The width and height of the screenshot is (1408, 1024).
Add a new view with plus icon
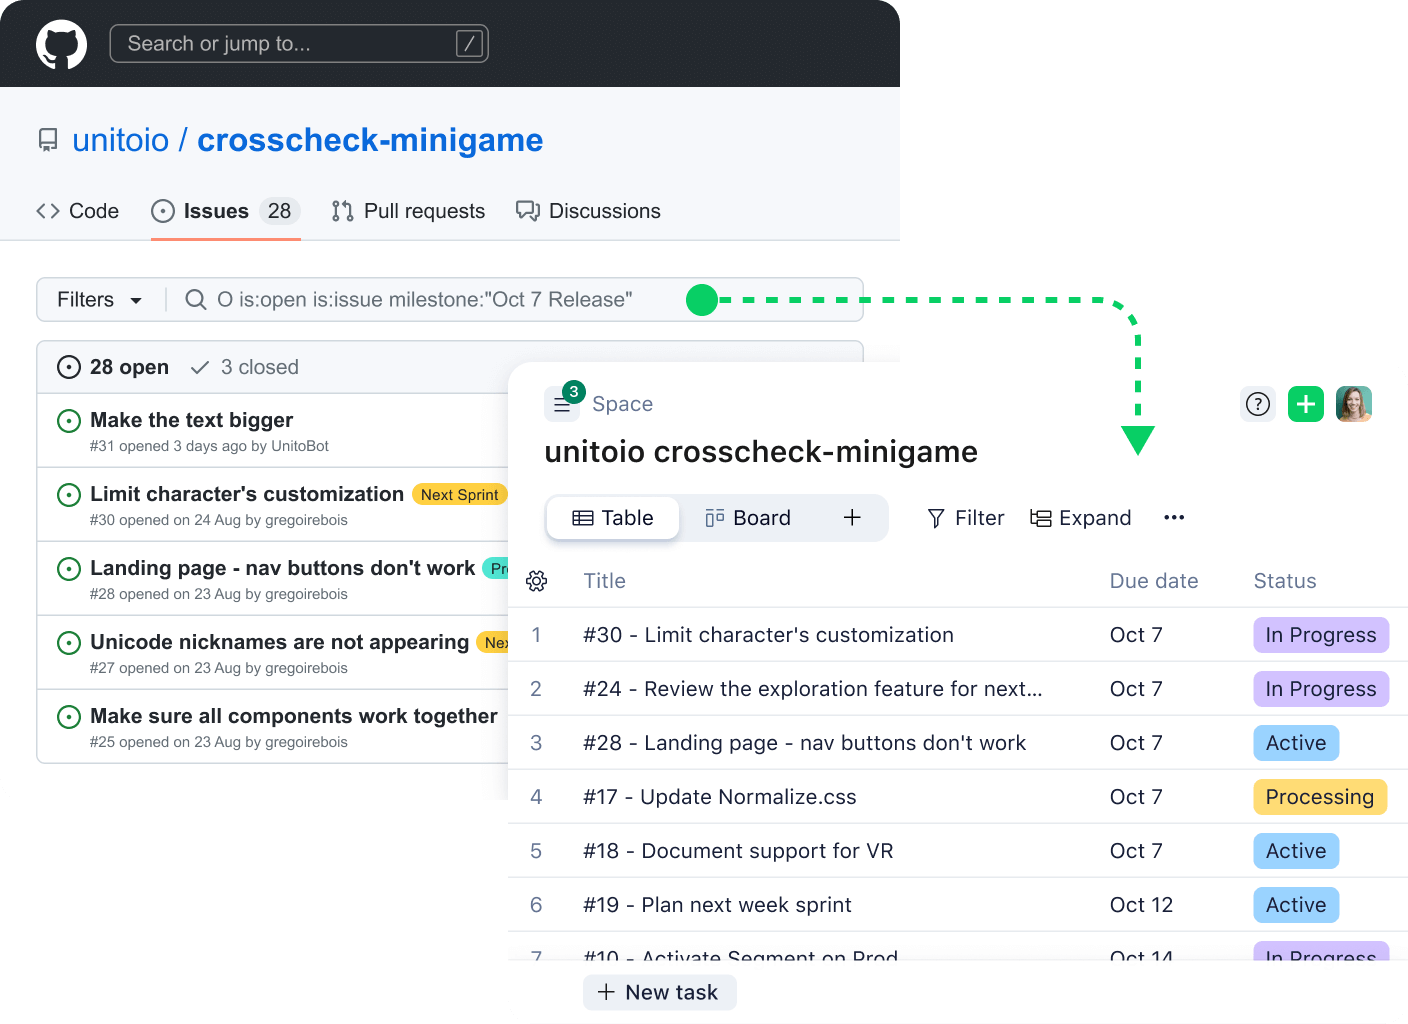852,518
